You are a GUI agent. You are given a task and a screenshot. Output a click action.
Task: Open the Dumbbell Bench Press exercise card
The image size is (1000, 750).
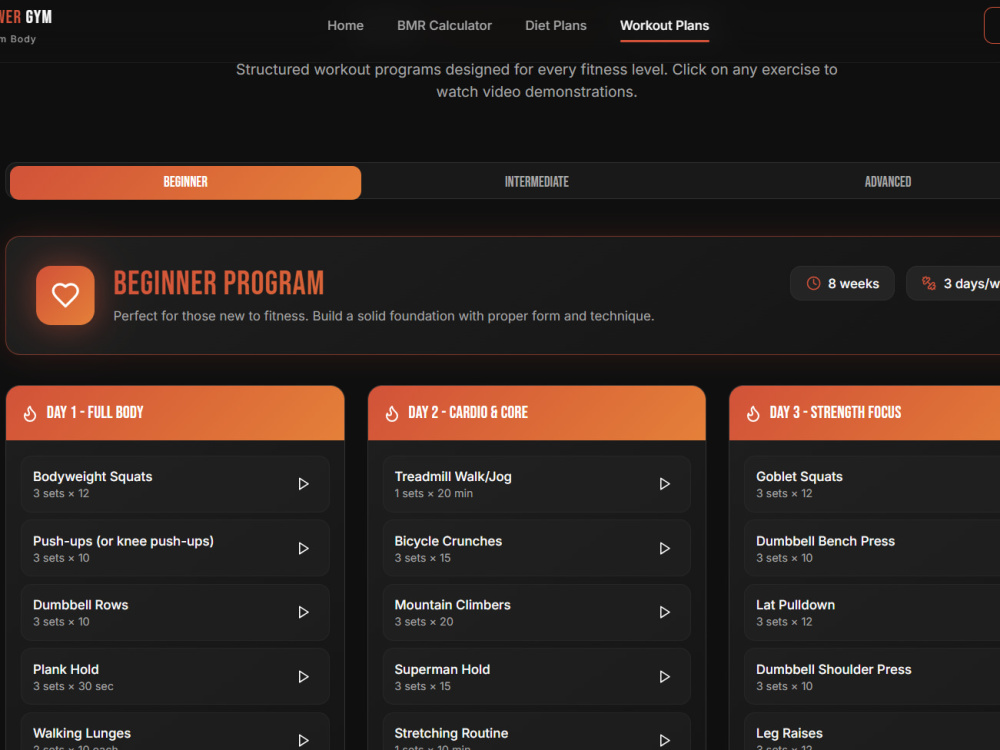872,548
